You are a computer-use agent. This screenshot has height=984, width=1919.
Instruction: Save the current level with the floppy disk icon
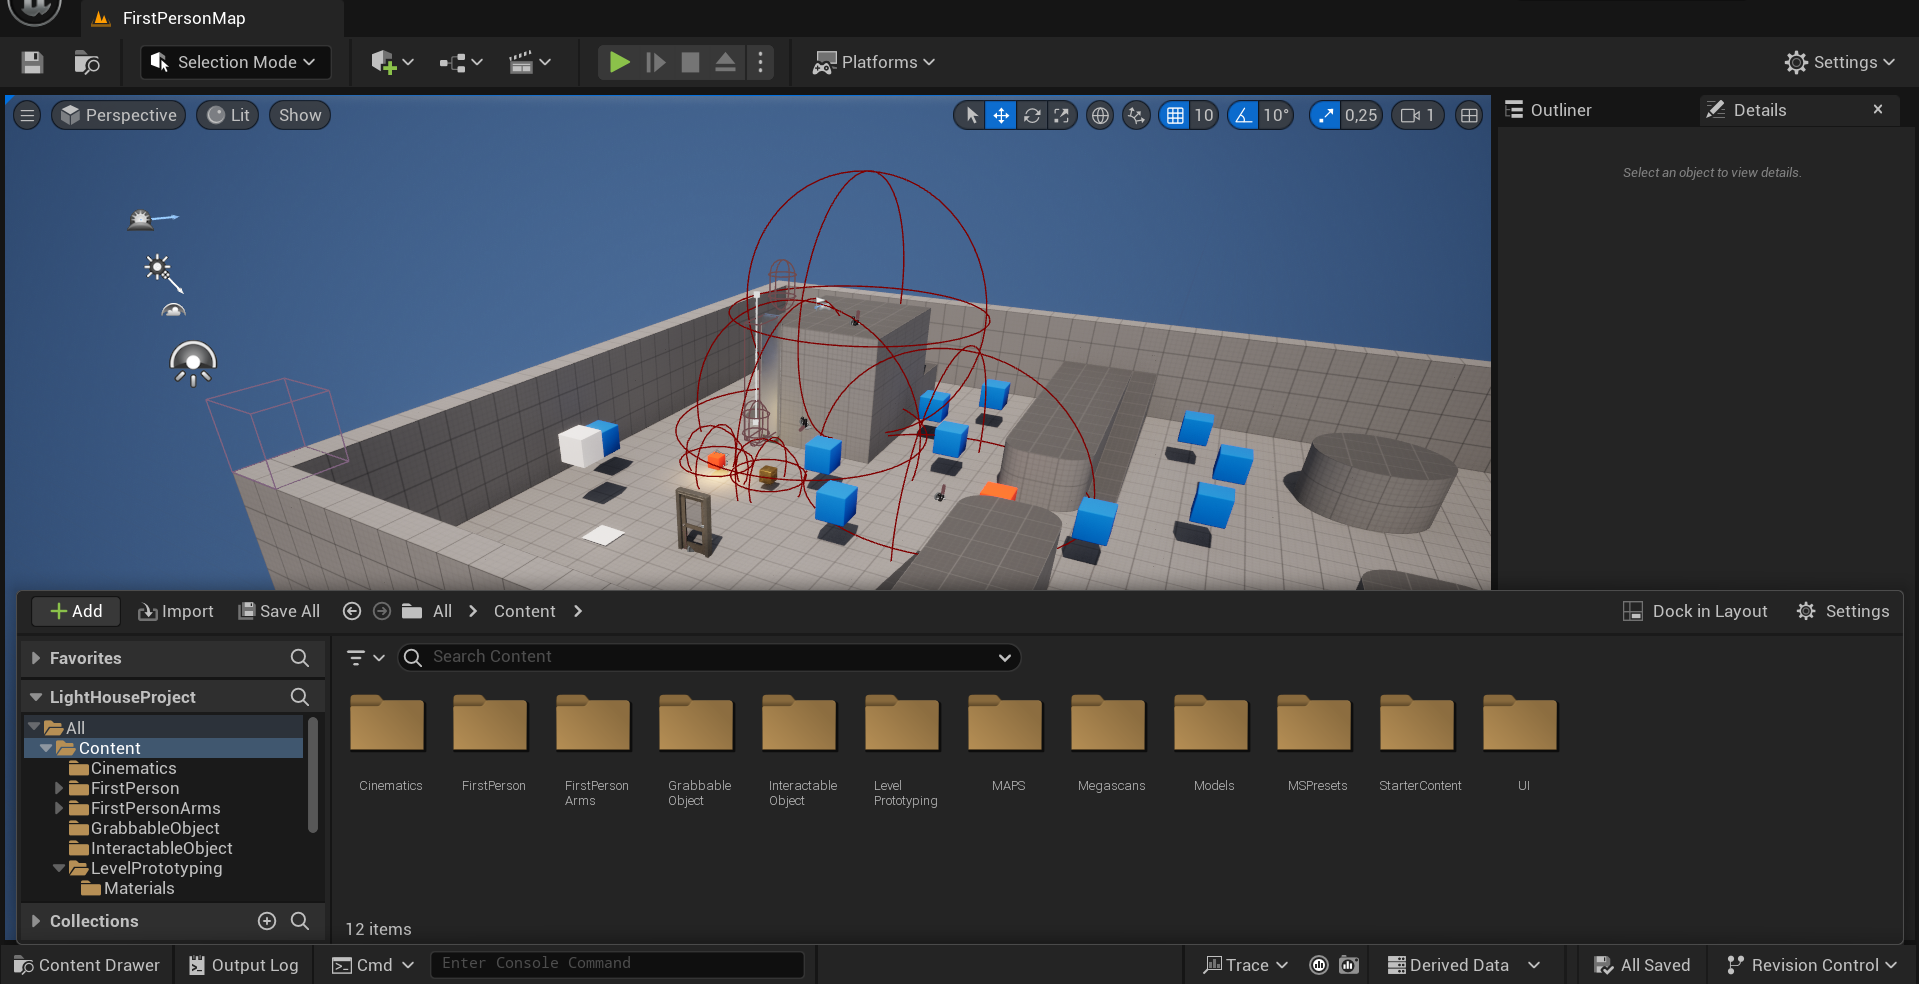(x=32, y=63)
